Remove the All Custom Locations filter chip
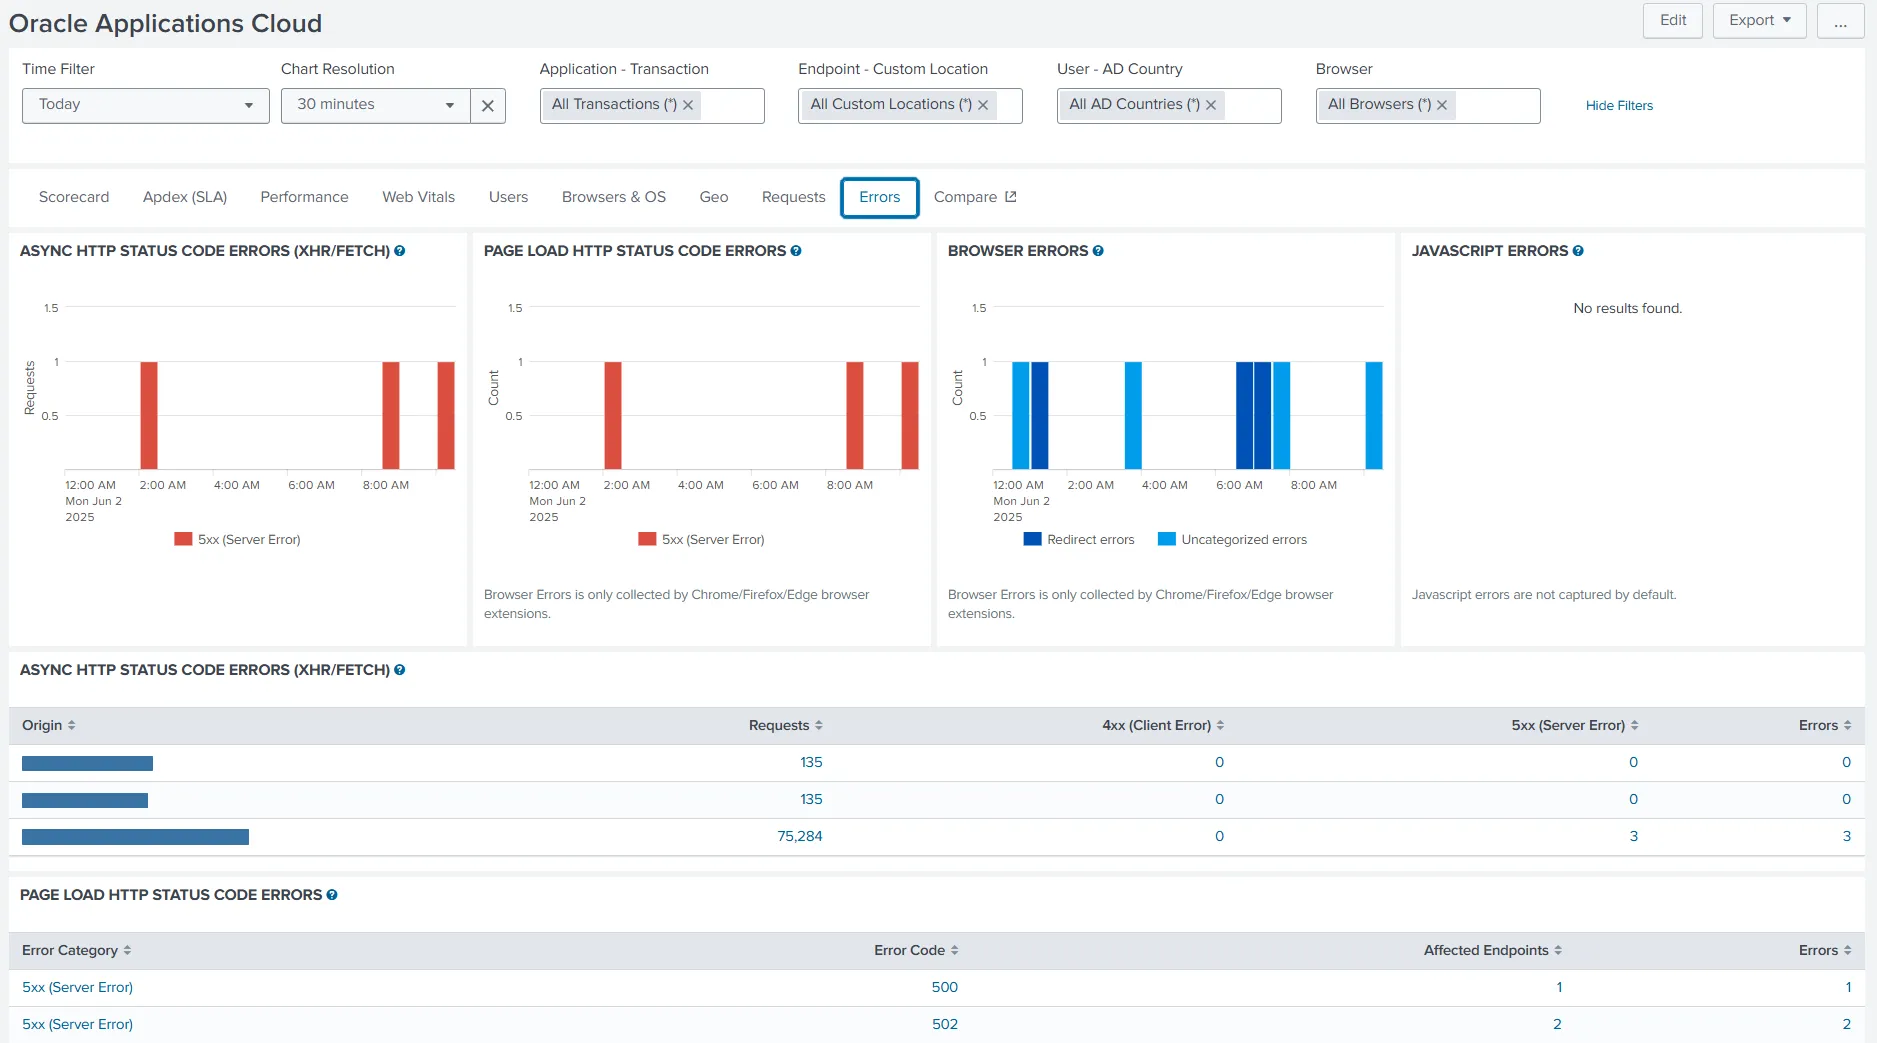 [983, 105]
